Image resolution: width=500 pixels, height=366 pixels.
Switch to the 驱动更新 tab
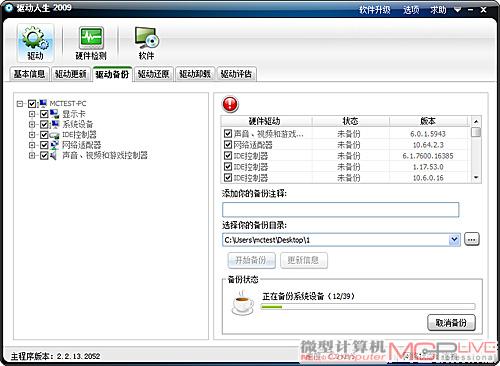coord(70,74)
